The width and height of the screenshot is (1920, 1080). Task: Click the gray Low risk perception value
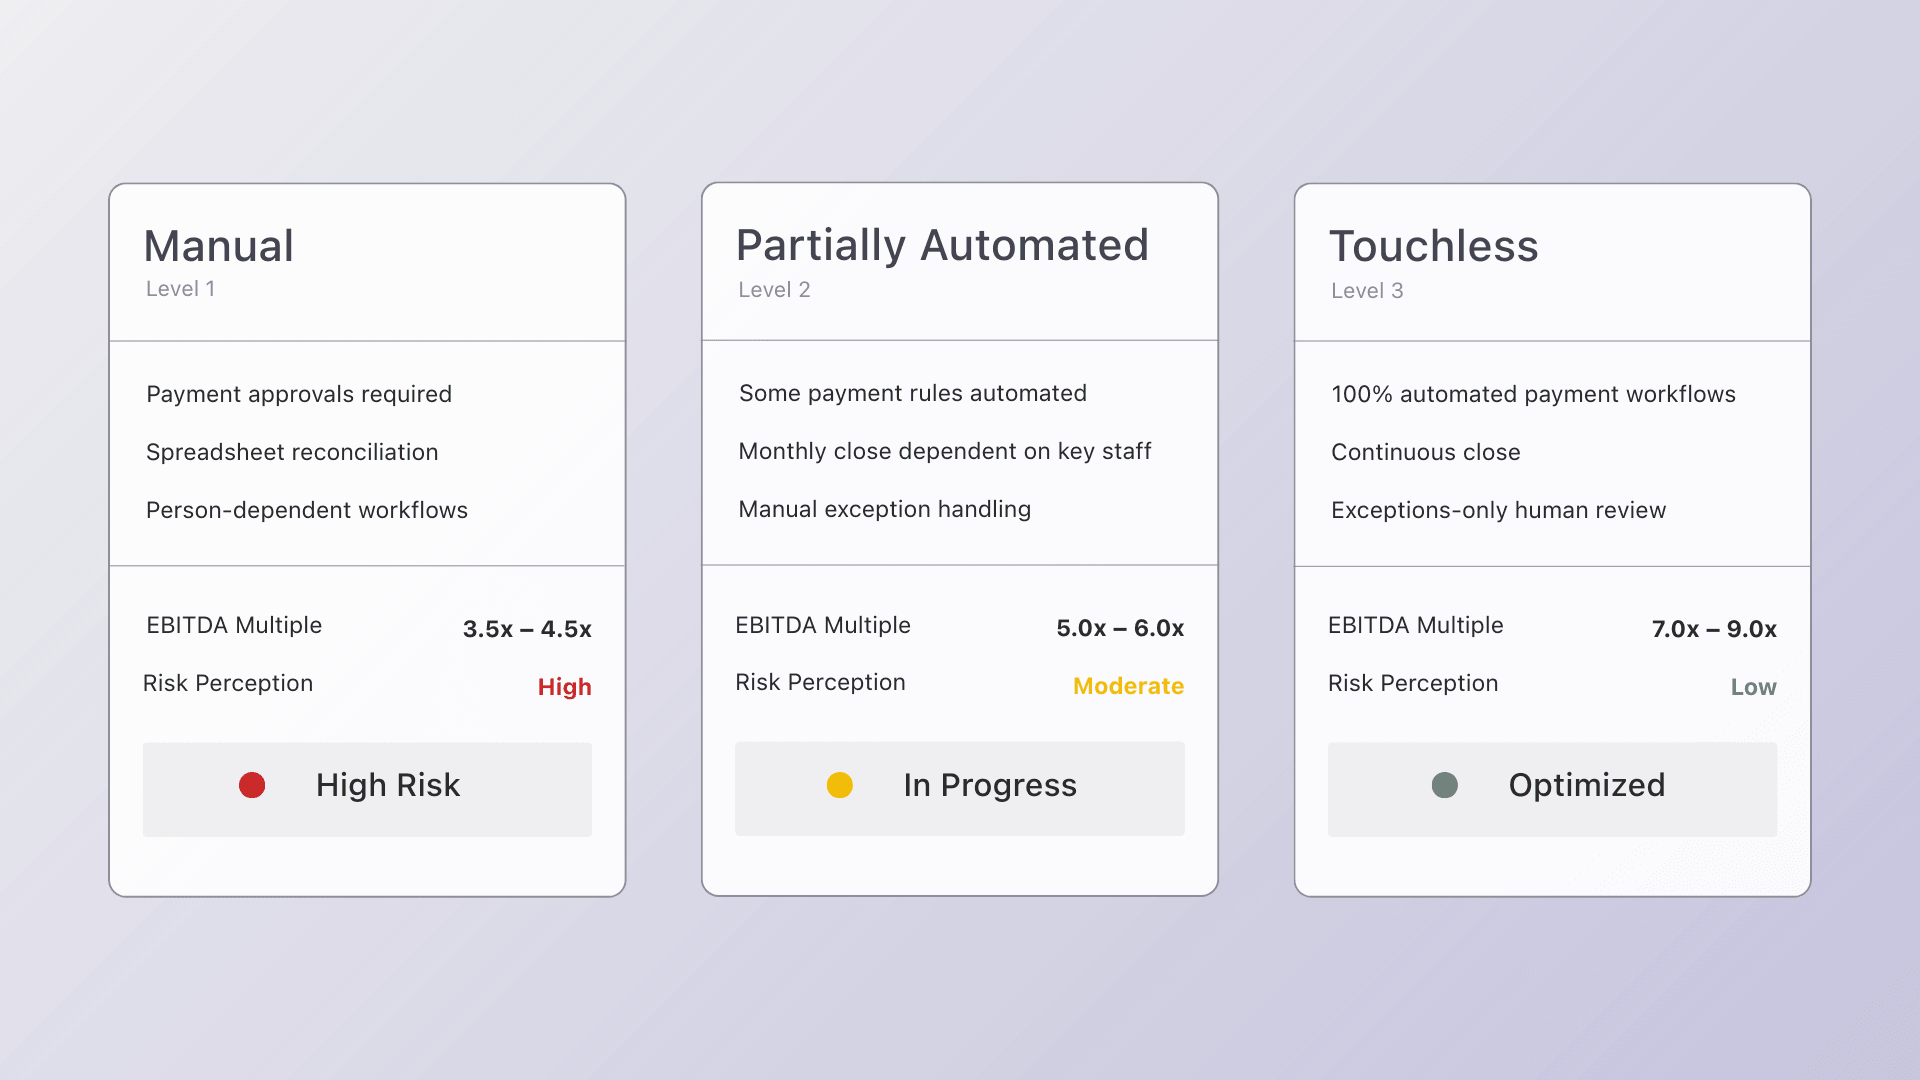pos(1753,687)
